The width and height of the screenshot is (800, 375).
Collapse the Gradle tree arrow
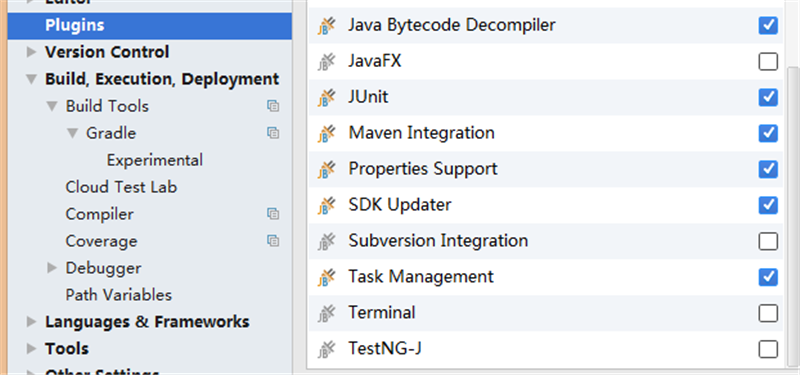[72, 133]
